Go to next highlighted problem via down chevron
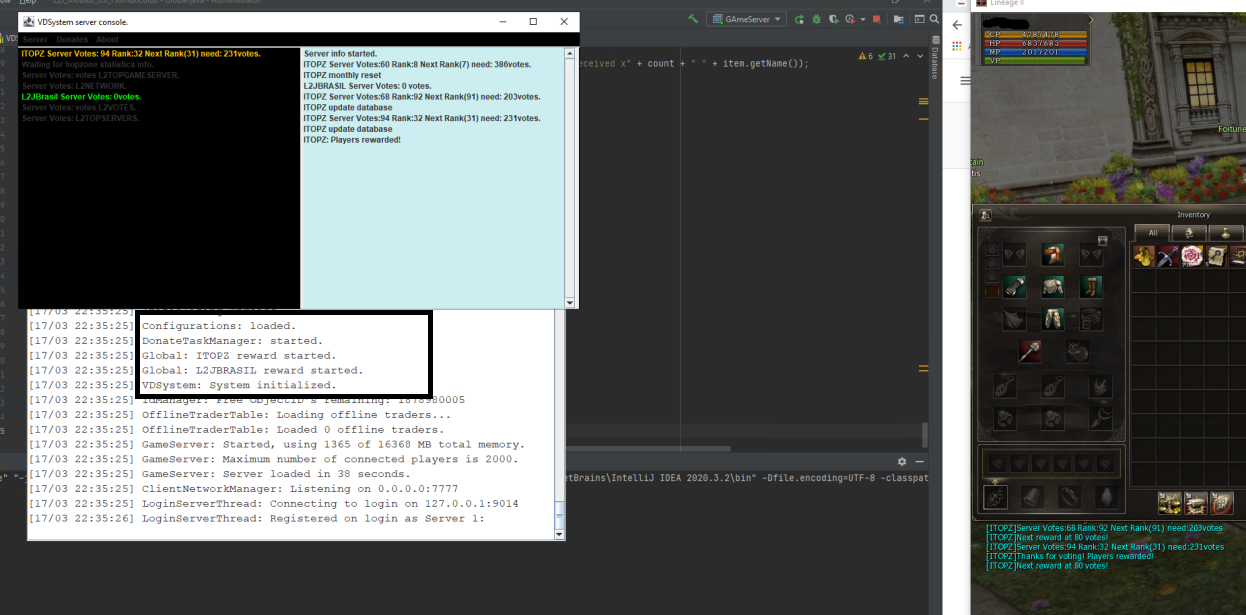This screenshot has height=615, width=1246. (920, 56)
